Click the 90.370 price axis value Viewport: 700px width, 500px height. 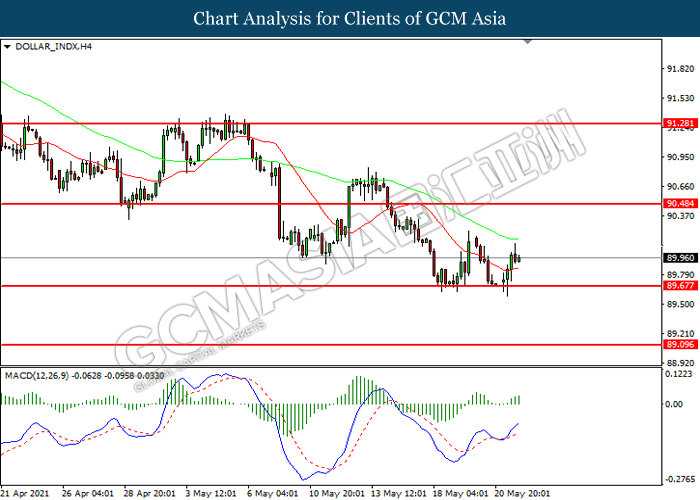(681, 216)
